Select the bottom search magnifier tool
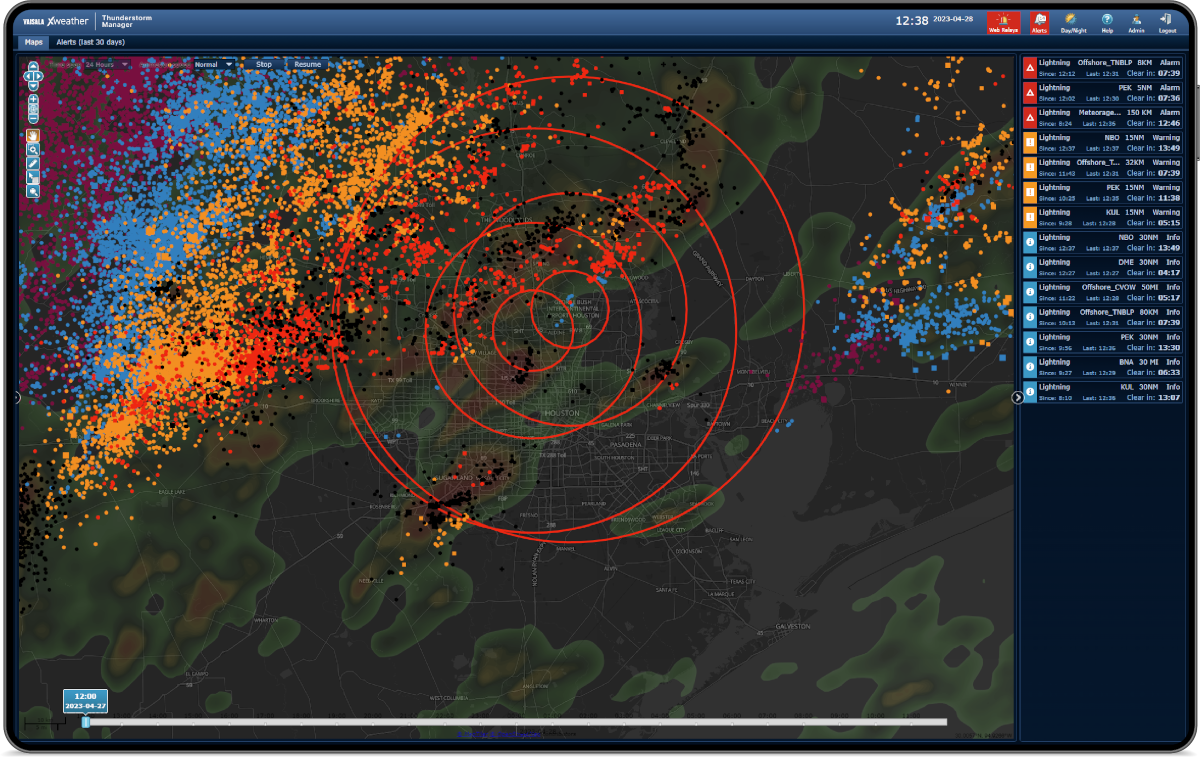1200x757 pixels. pos(33,191)
